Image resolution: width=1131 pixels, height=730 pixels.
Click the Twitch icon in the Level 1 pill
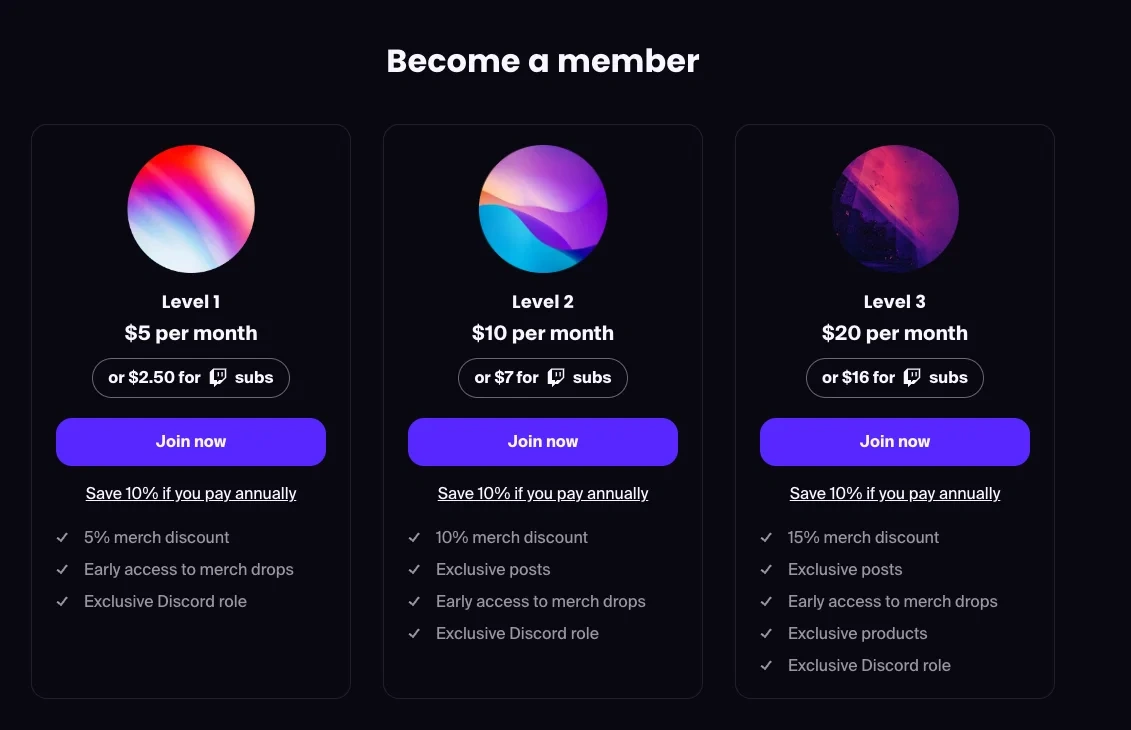[218, 377]
